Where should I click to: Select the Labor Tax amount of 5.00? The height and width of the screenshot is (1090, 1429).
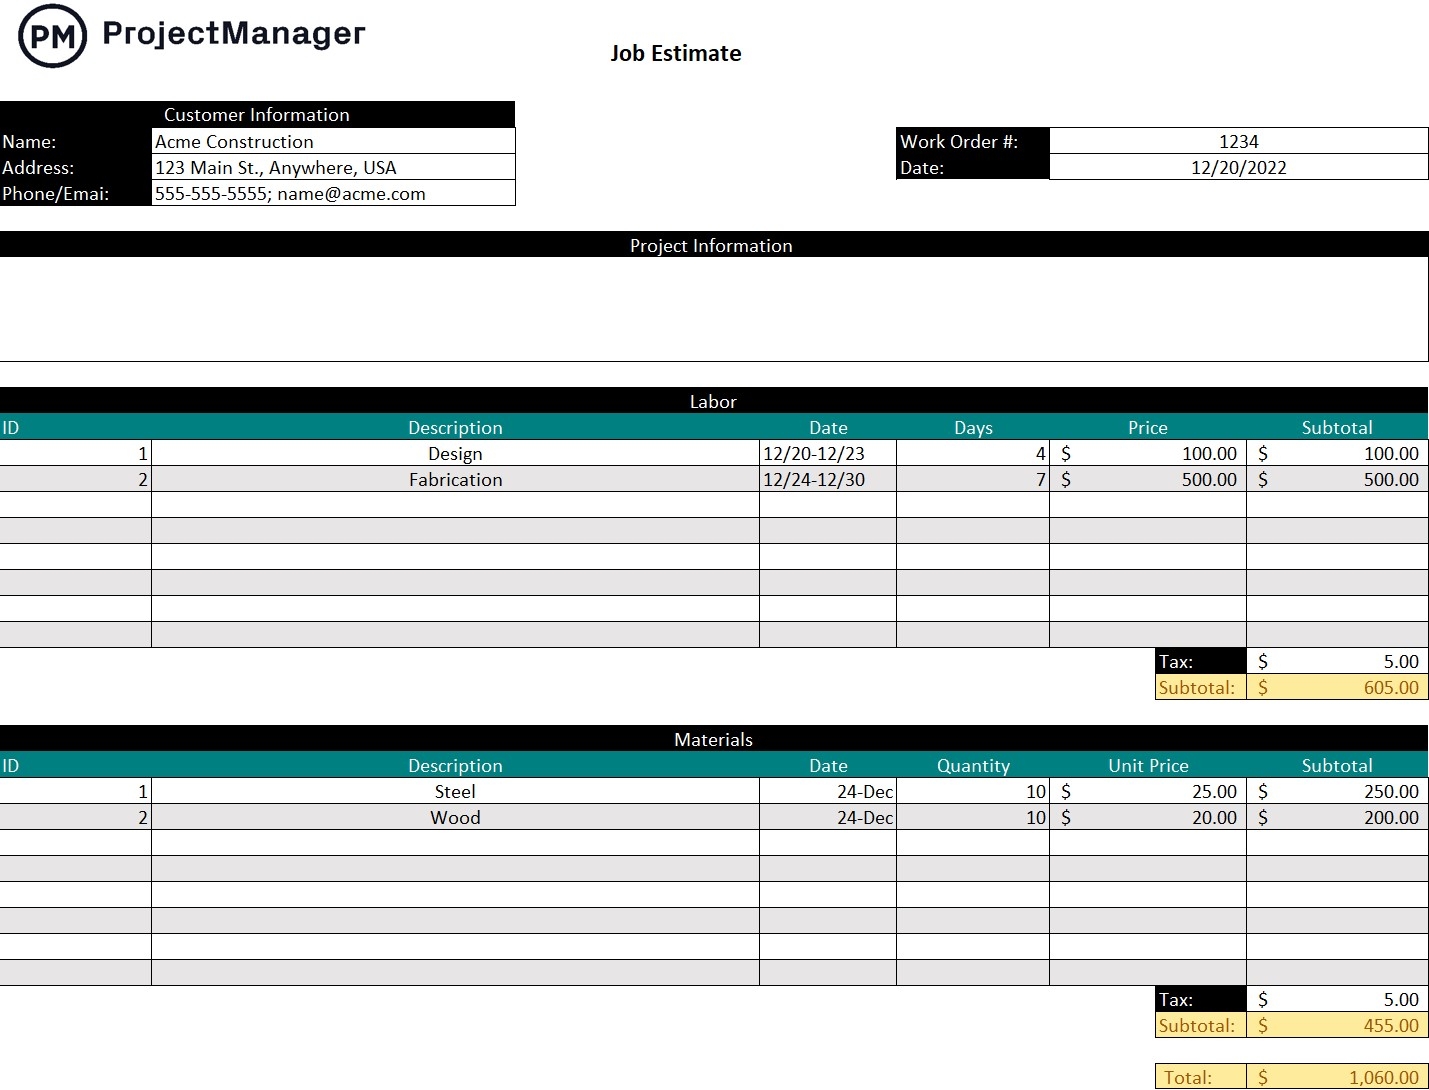click(1337, 661)
